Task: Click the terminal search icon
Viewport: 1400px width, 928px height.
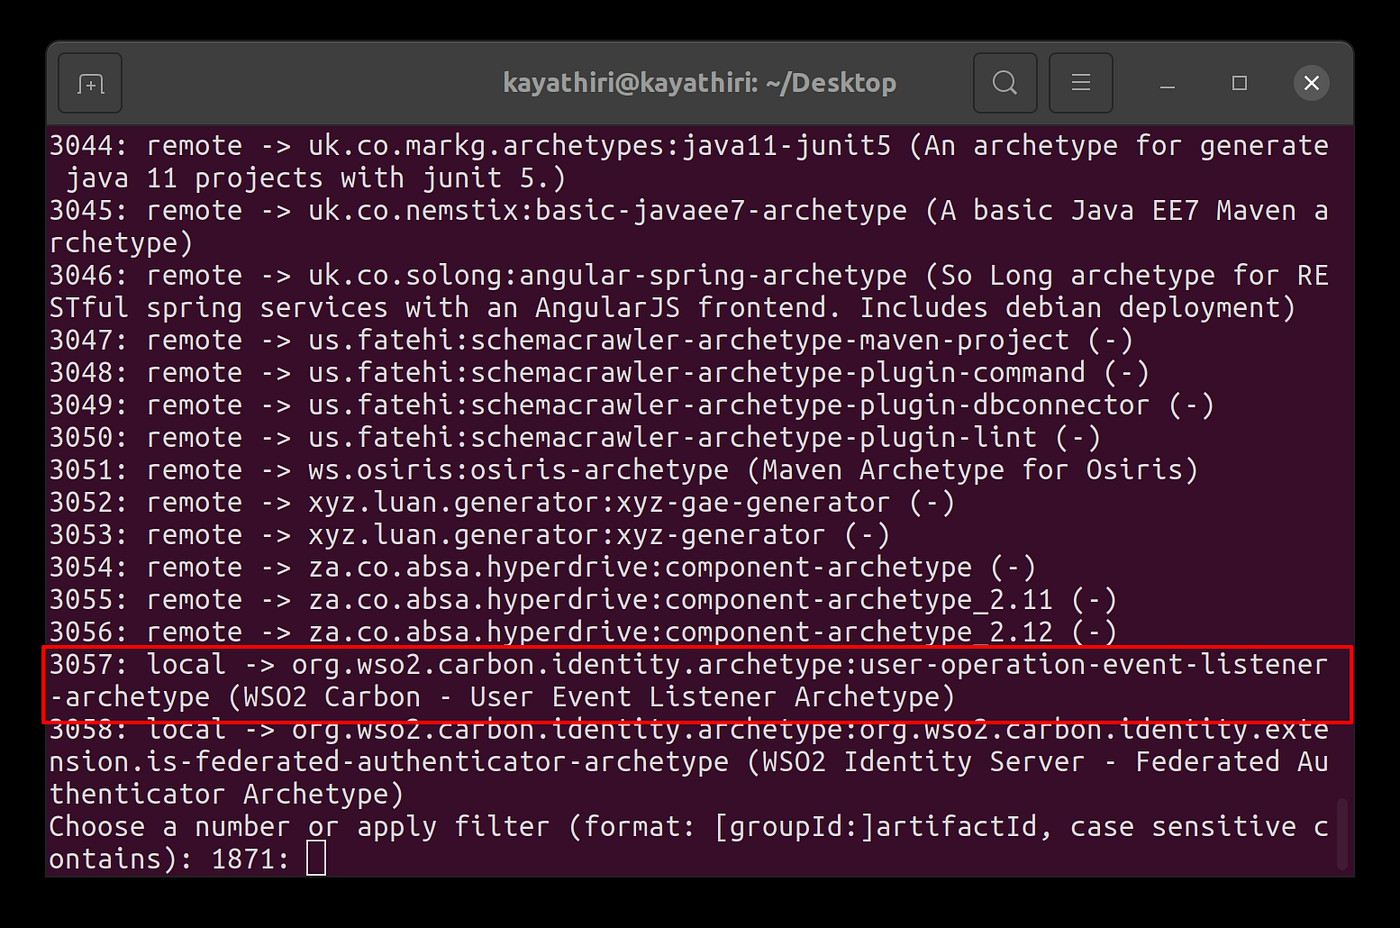Action: tap(1005, 83)
